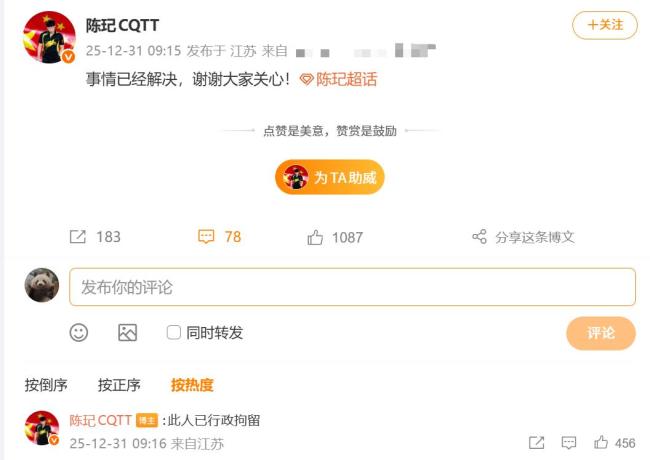
Task: Click the 发布你的评论 comment input box
Action: pyautogui.click(x=352, y=287)
